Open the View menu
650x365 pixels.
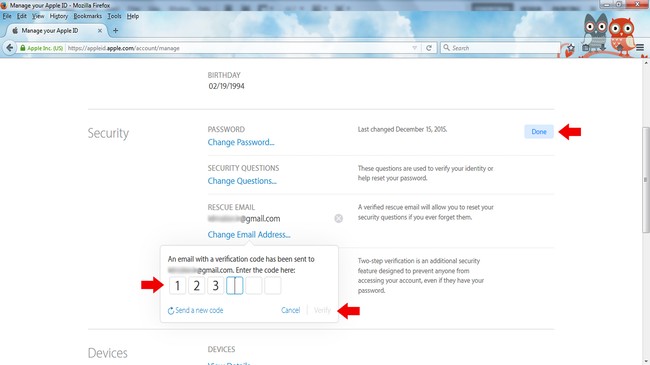coord(38,16)
